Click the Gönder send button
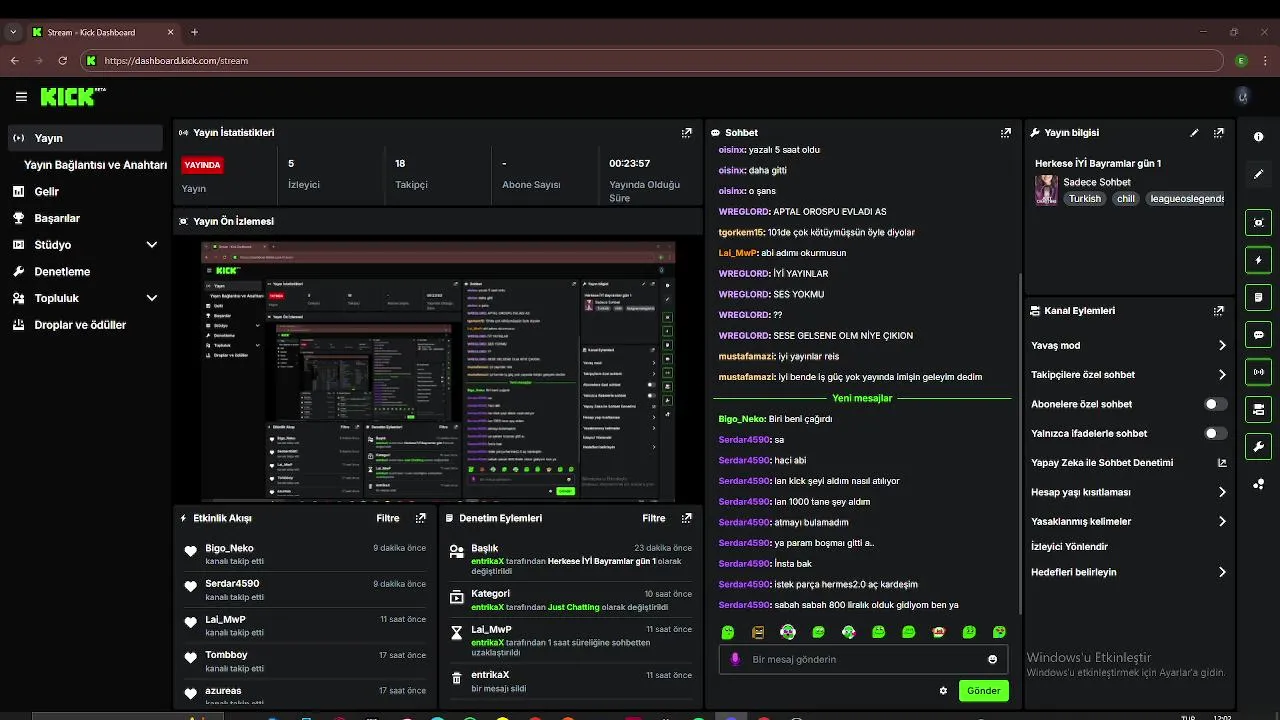The width and height of the screenshot is (1280, 720). (983, 690)
